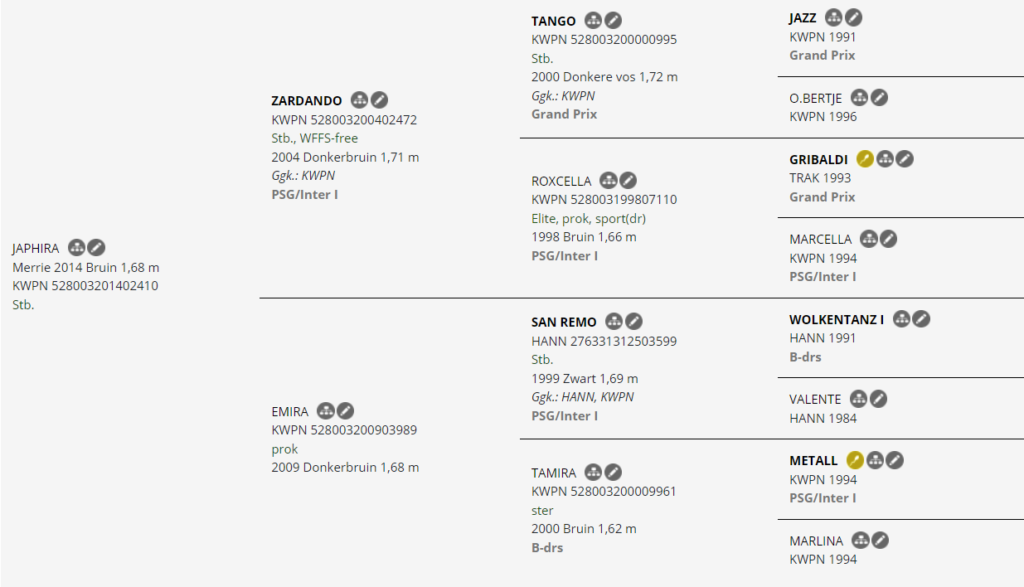
Task: Click the yellow icon beside GRIBALDI
Action: [866, 159]
